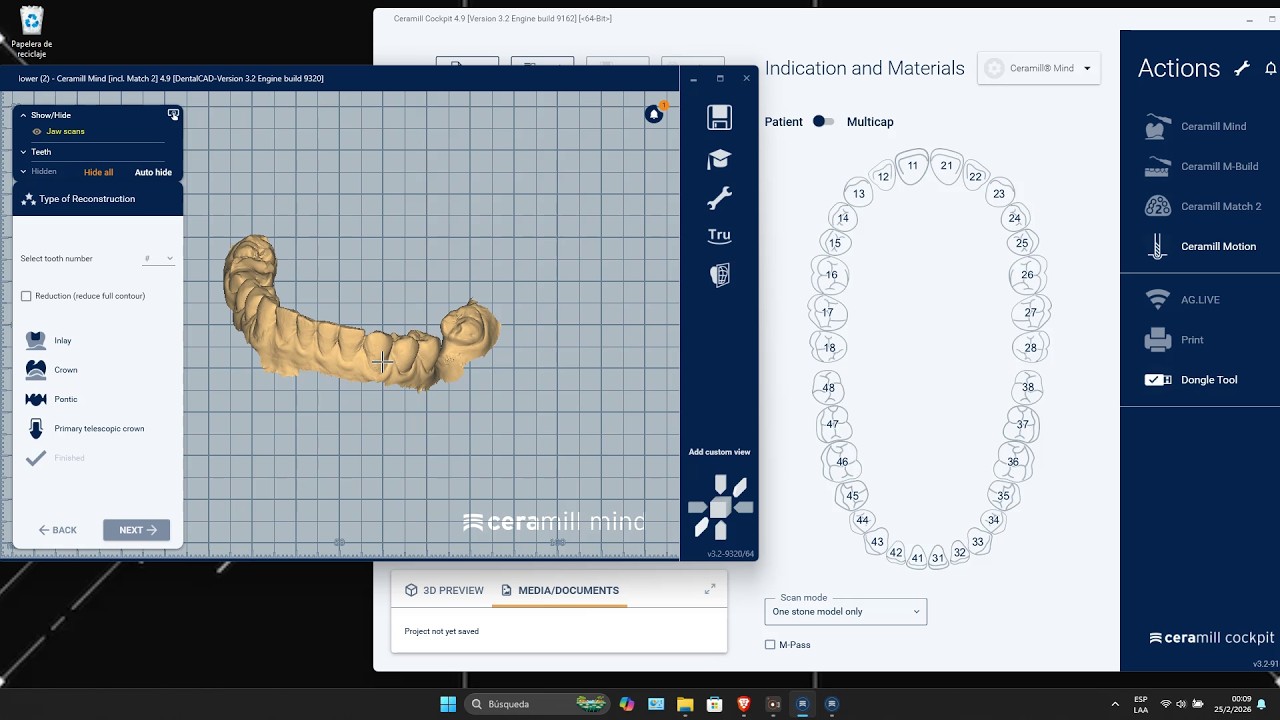Open Copilot from the taskbar
The image size is (1280, 720).
tap(627, 704)
